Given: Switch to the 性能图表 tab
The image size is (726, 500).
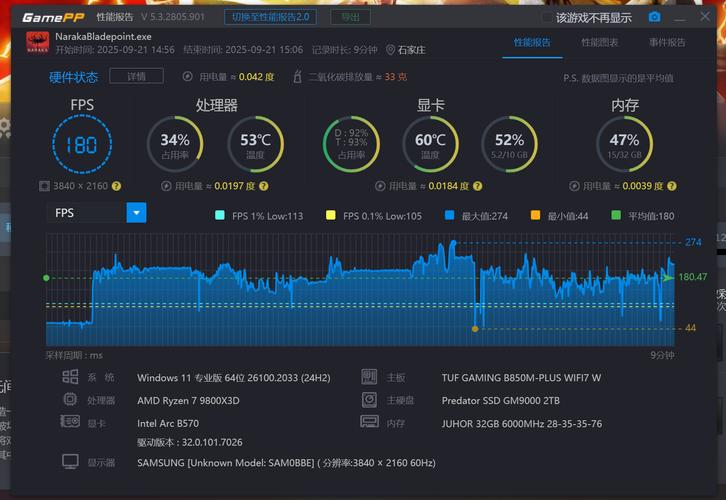Looking at the screenshot, I should (600, 43).
